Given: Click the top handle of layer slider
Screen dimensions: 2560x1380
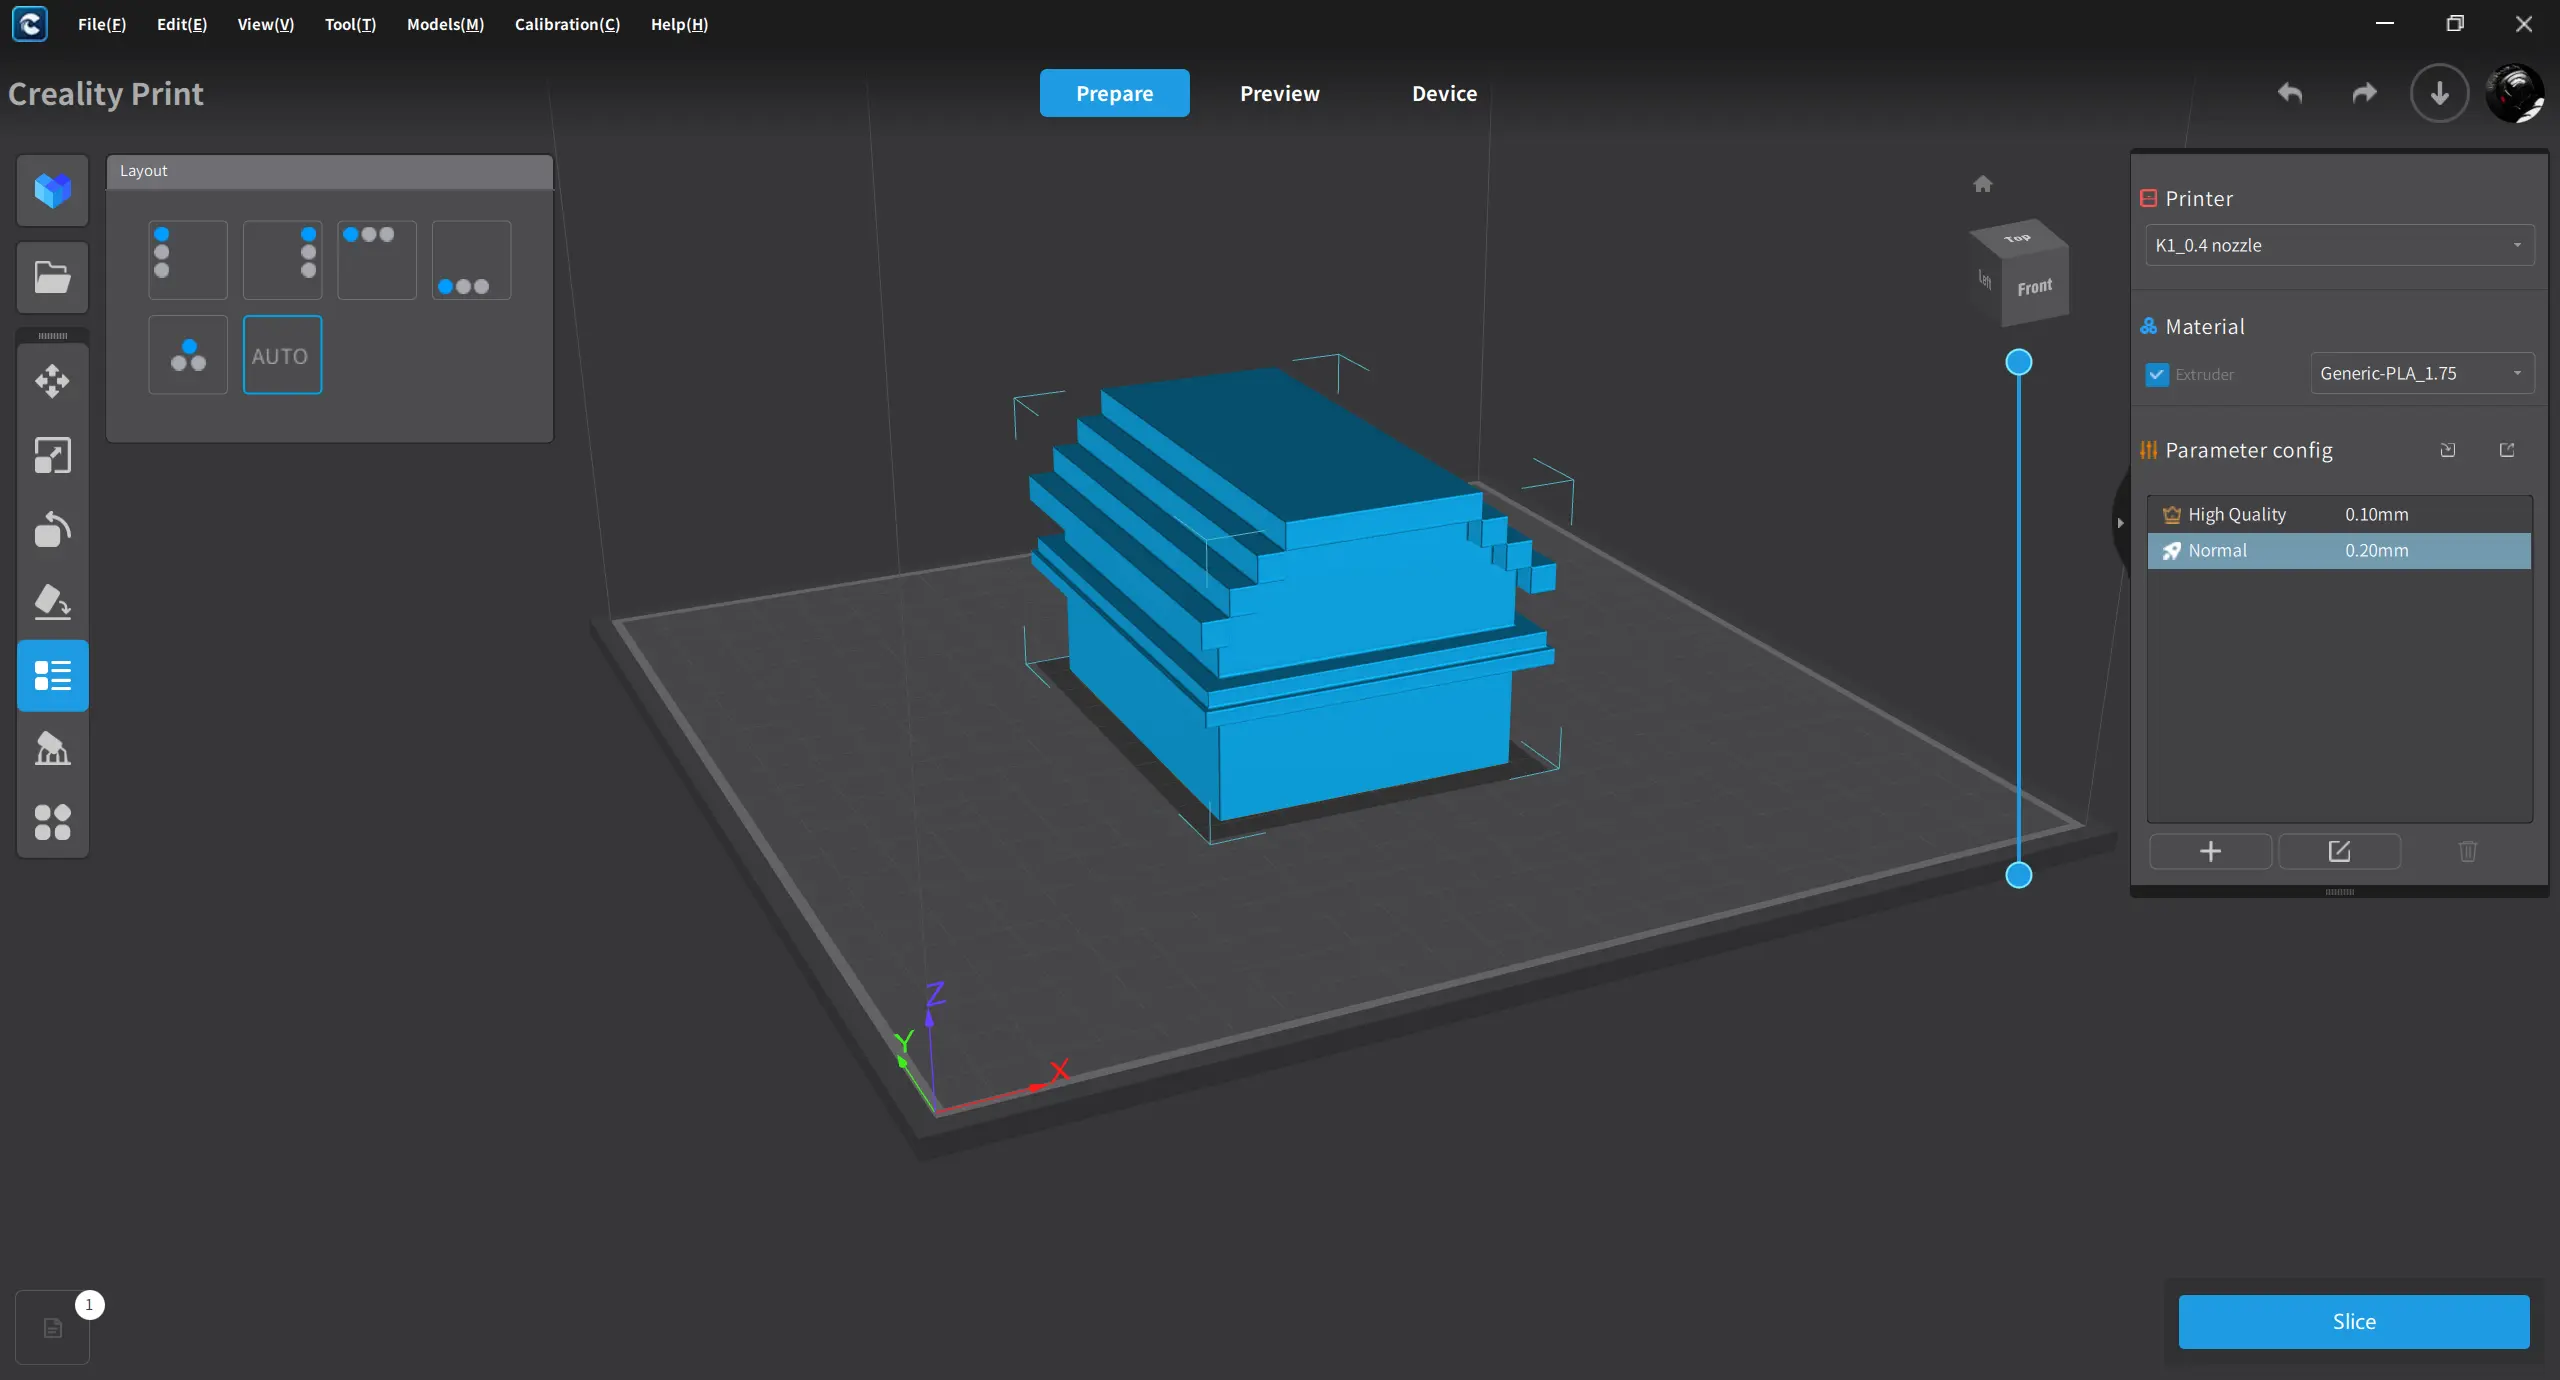Looking at the screenshot, I should tap(2019, 362).
